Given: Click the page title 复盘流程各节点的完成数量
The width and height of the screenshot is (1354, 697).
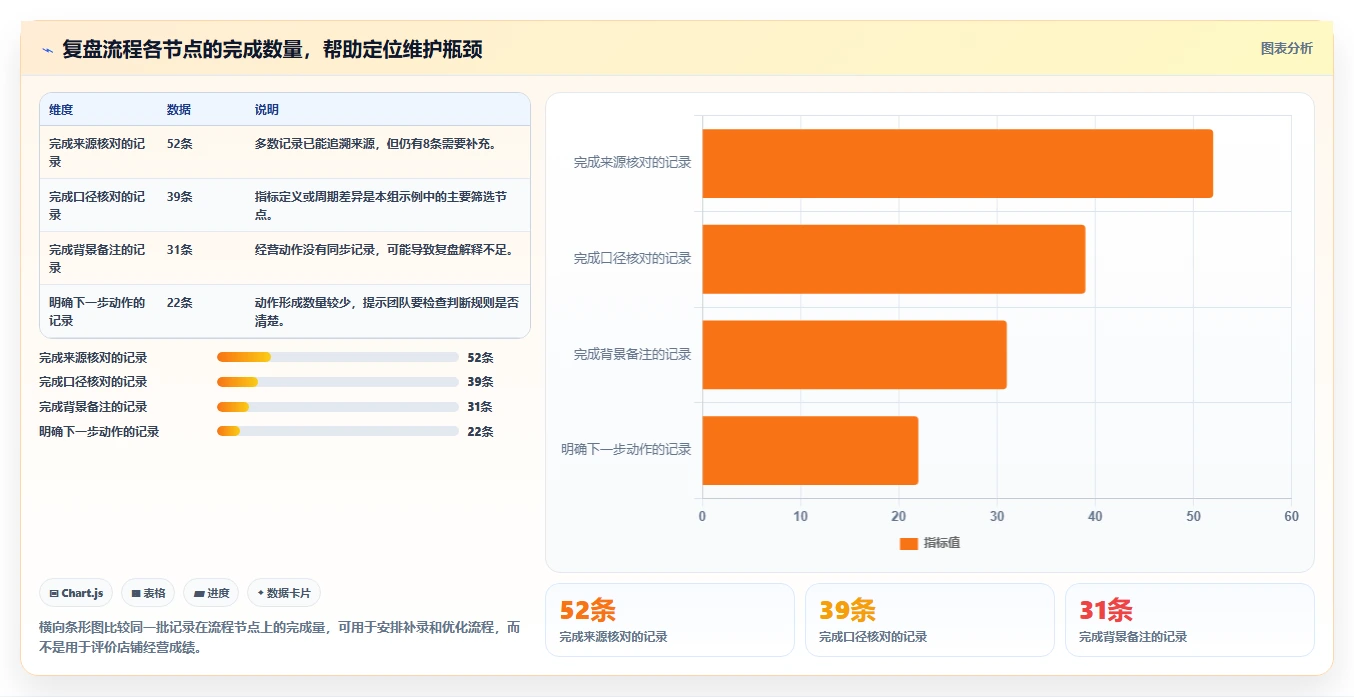Looking at the screenshot, I should 272,49.
